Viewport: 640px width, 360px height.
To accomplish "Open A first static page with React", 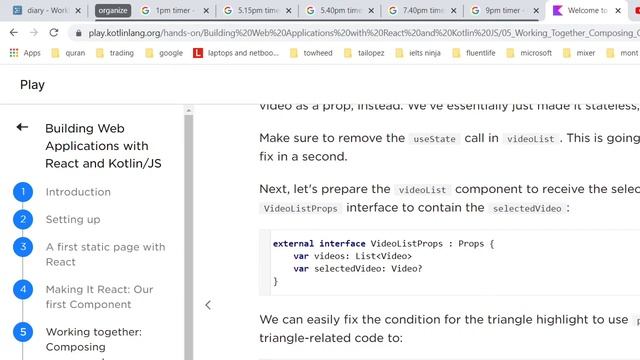I will click(105, 254).
